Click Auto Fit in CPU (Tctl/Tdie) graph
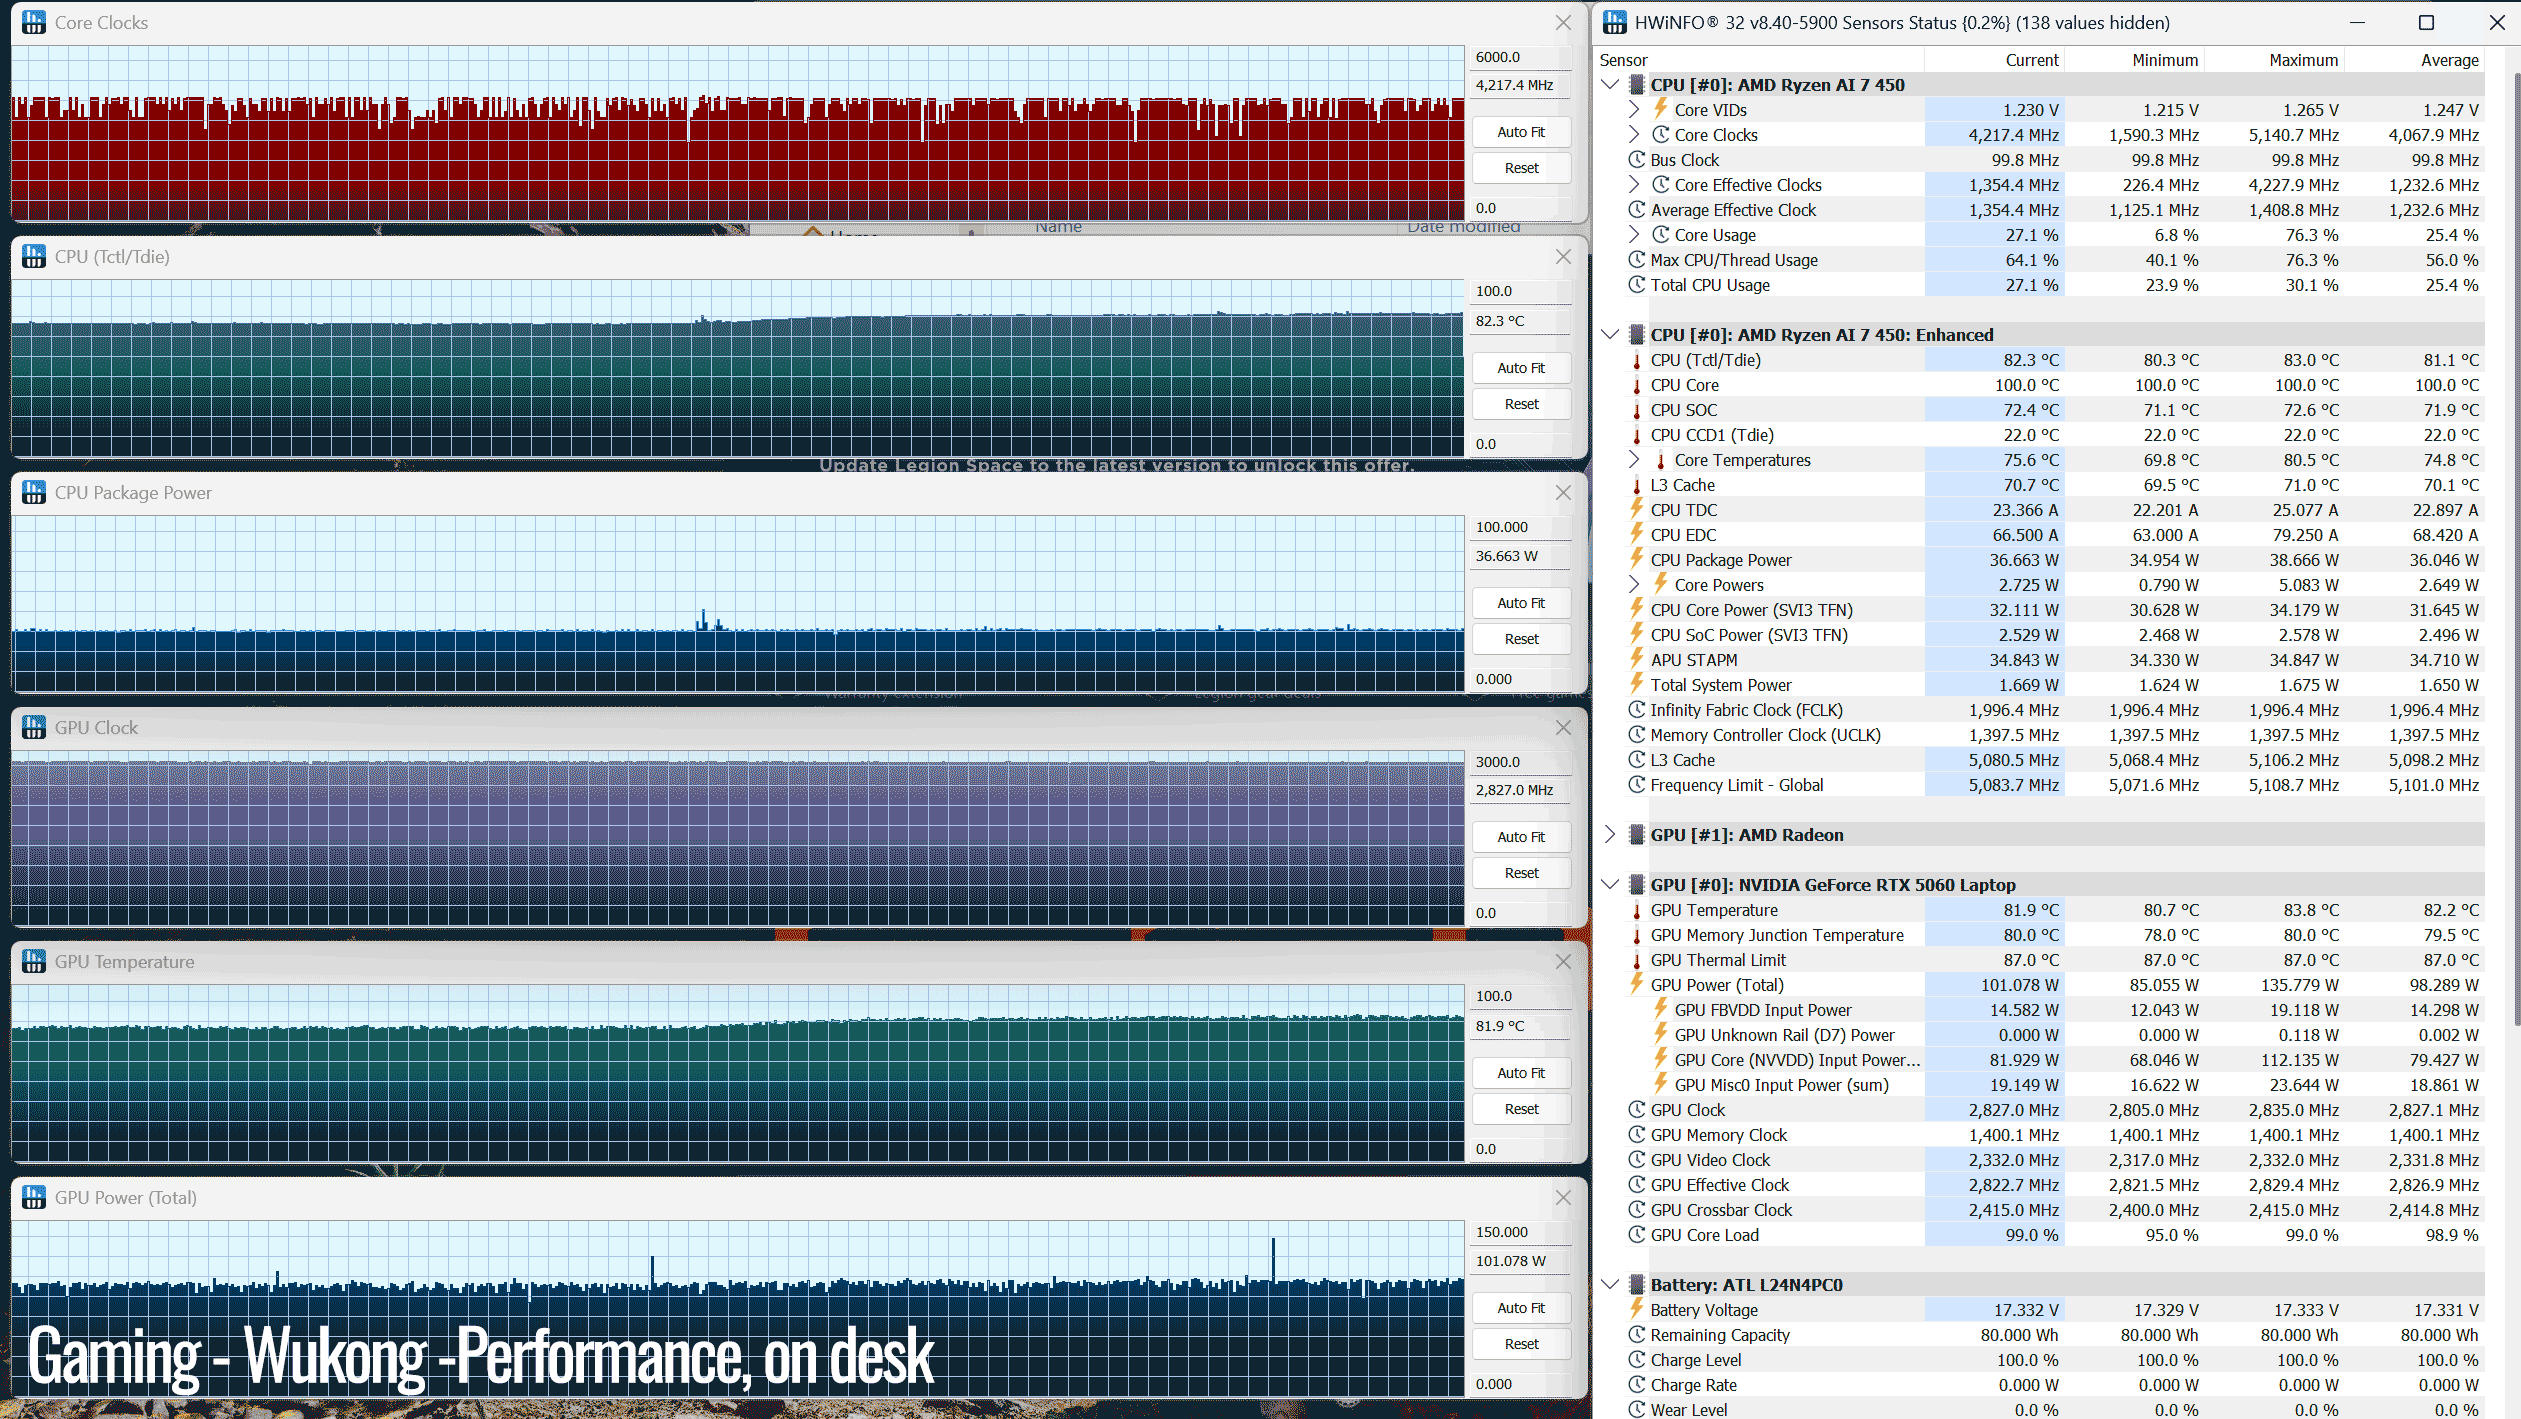The image size is (2521, 1419). [x=1521, y=368]
